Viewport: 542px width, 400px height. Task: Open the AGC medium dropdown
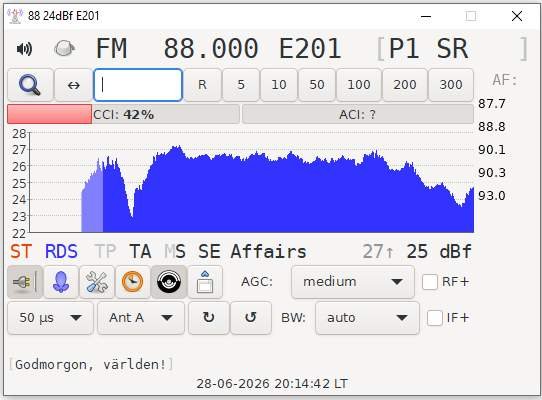(353, 282)
